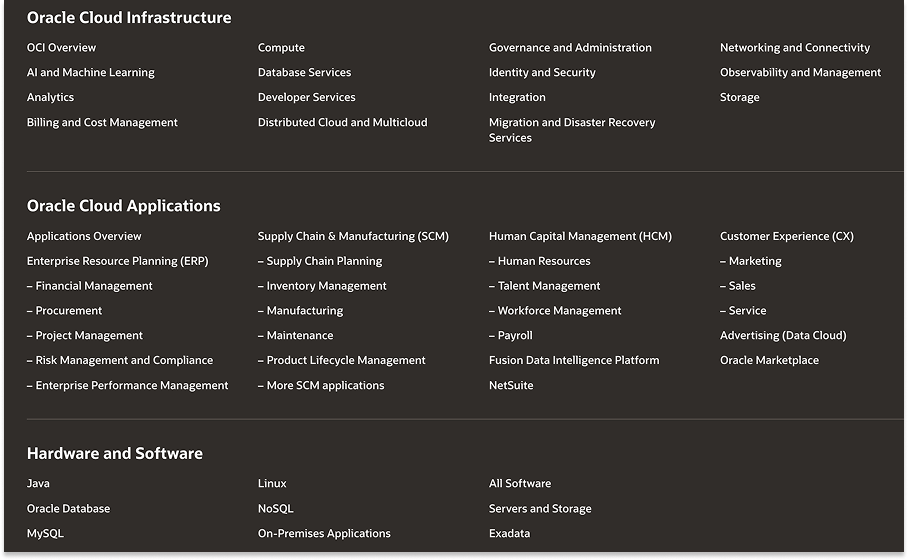Open the Compute services link
Screen dimensions: 908x560
click(281, 47)
